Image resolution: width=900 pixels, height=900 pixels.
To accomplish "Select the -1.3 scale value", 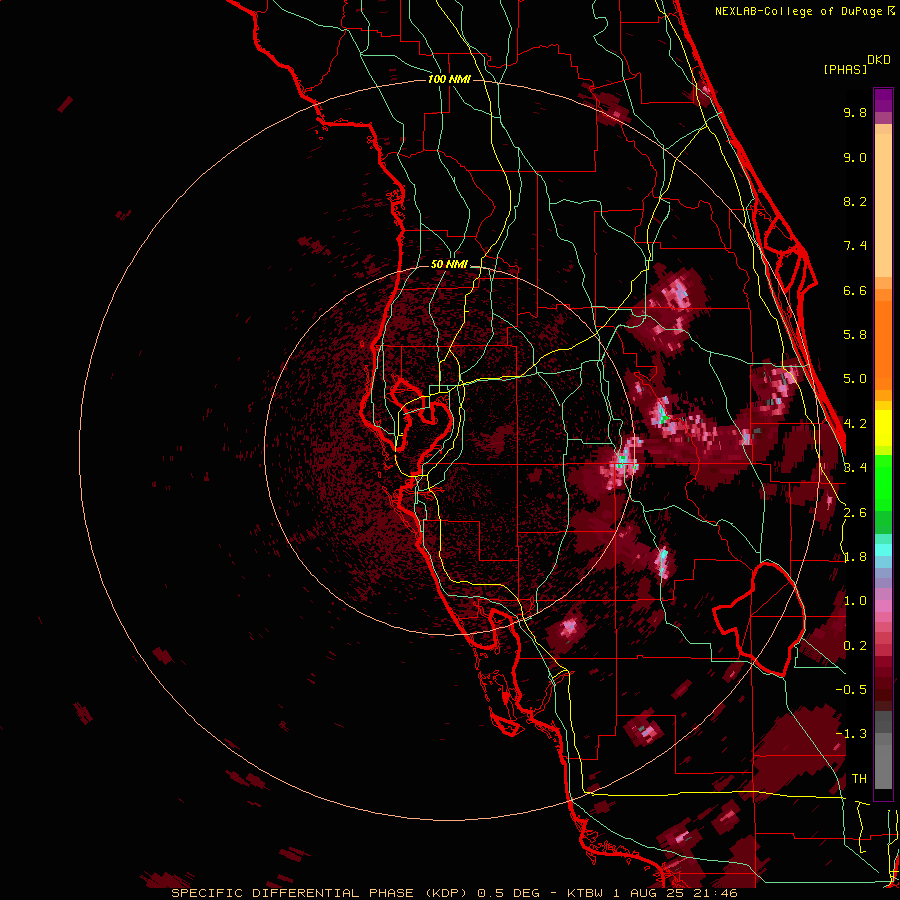I will [851, 734].
